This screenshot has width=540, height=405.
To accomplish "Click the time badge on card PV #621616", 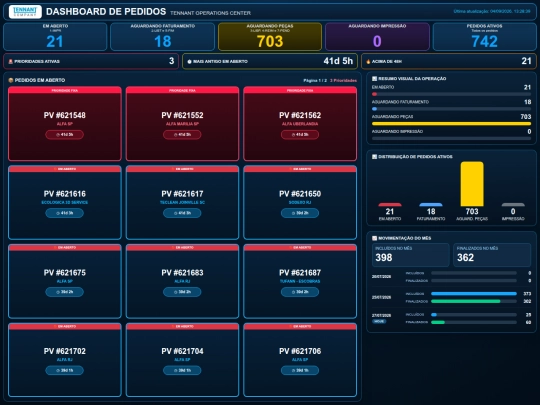I will [x=64, y=213].
